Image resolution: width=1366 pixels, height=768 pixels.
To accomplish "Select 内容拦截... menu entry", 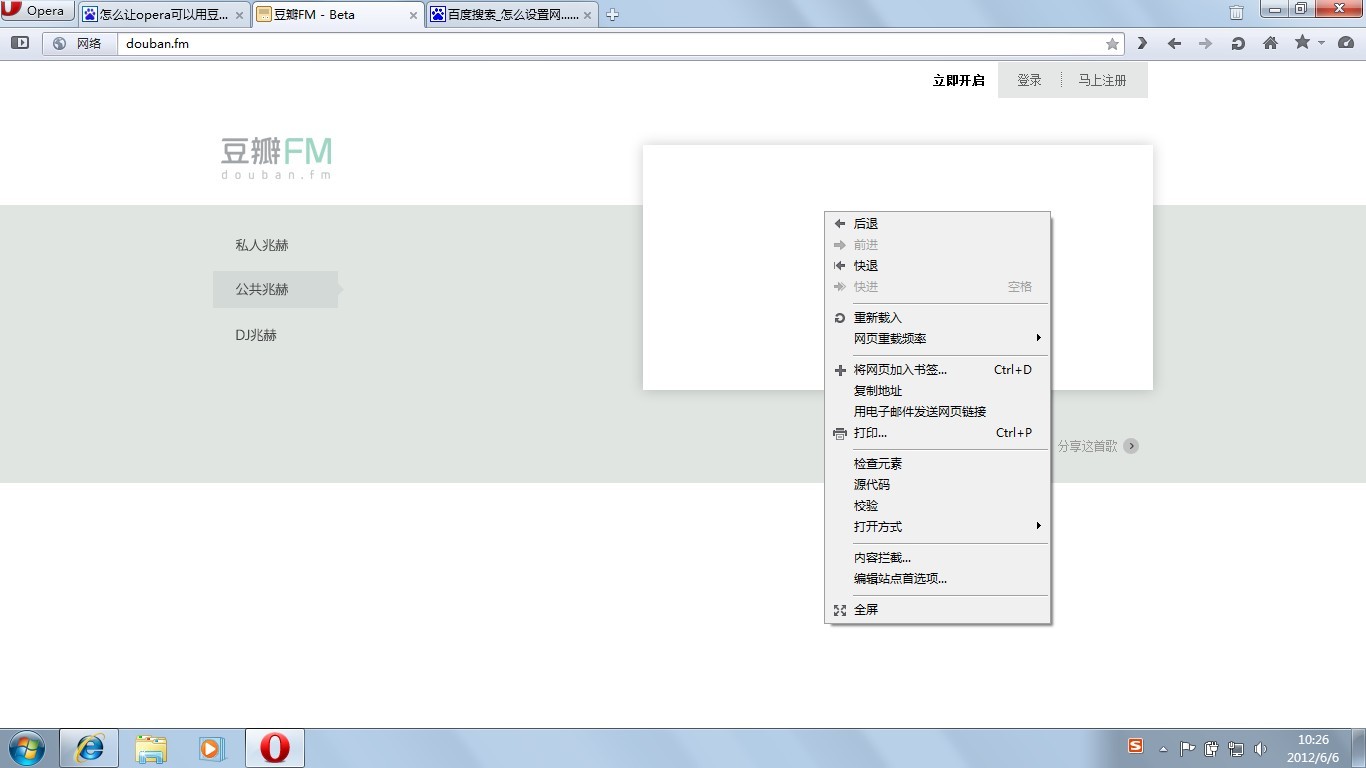I will pos(937,558).
